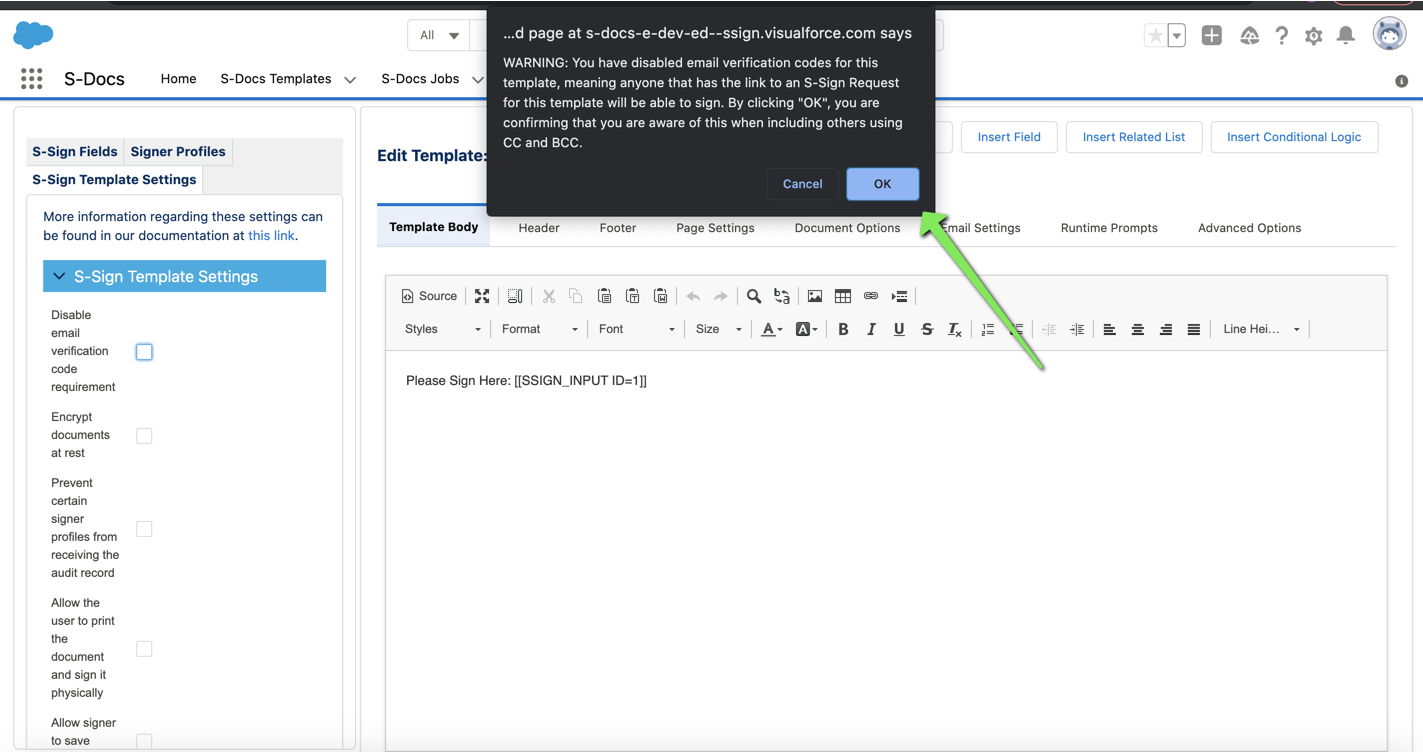Check Encrypt documents at rest
The width and height of the screenshot is (1423, 752).
144,436
